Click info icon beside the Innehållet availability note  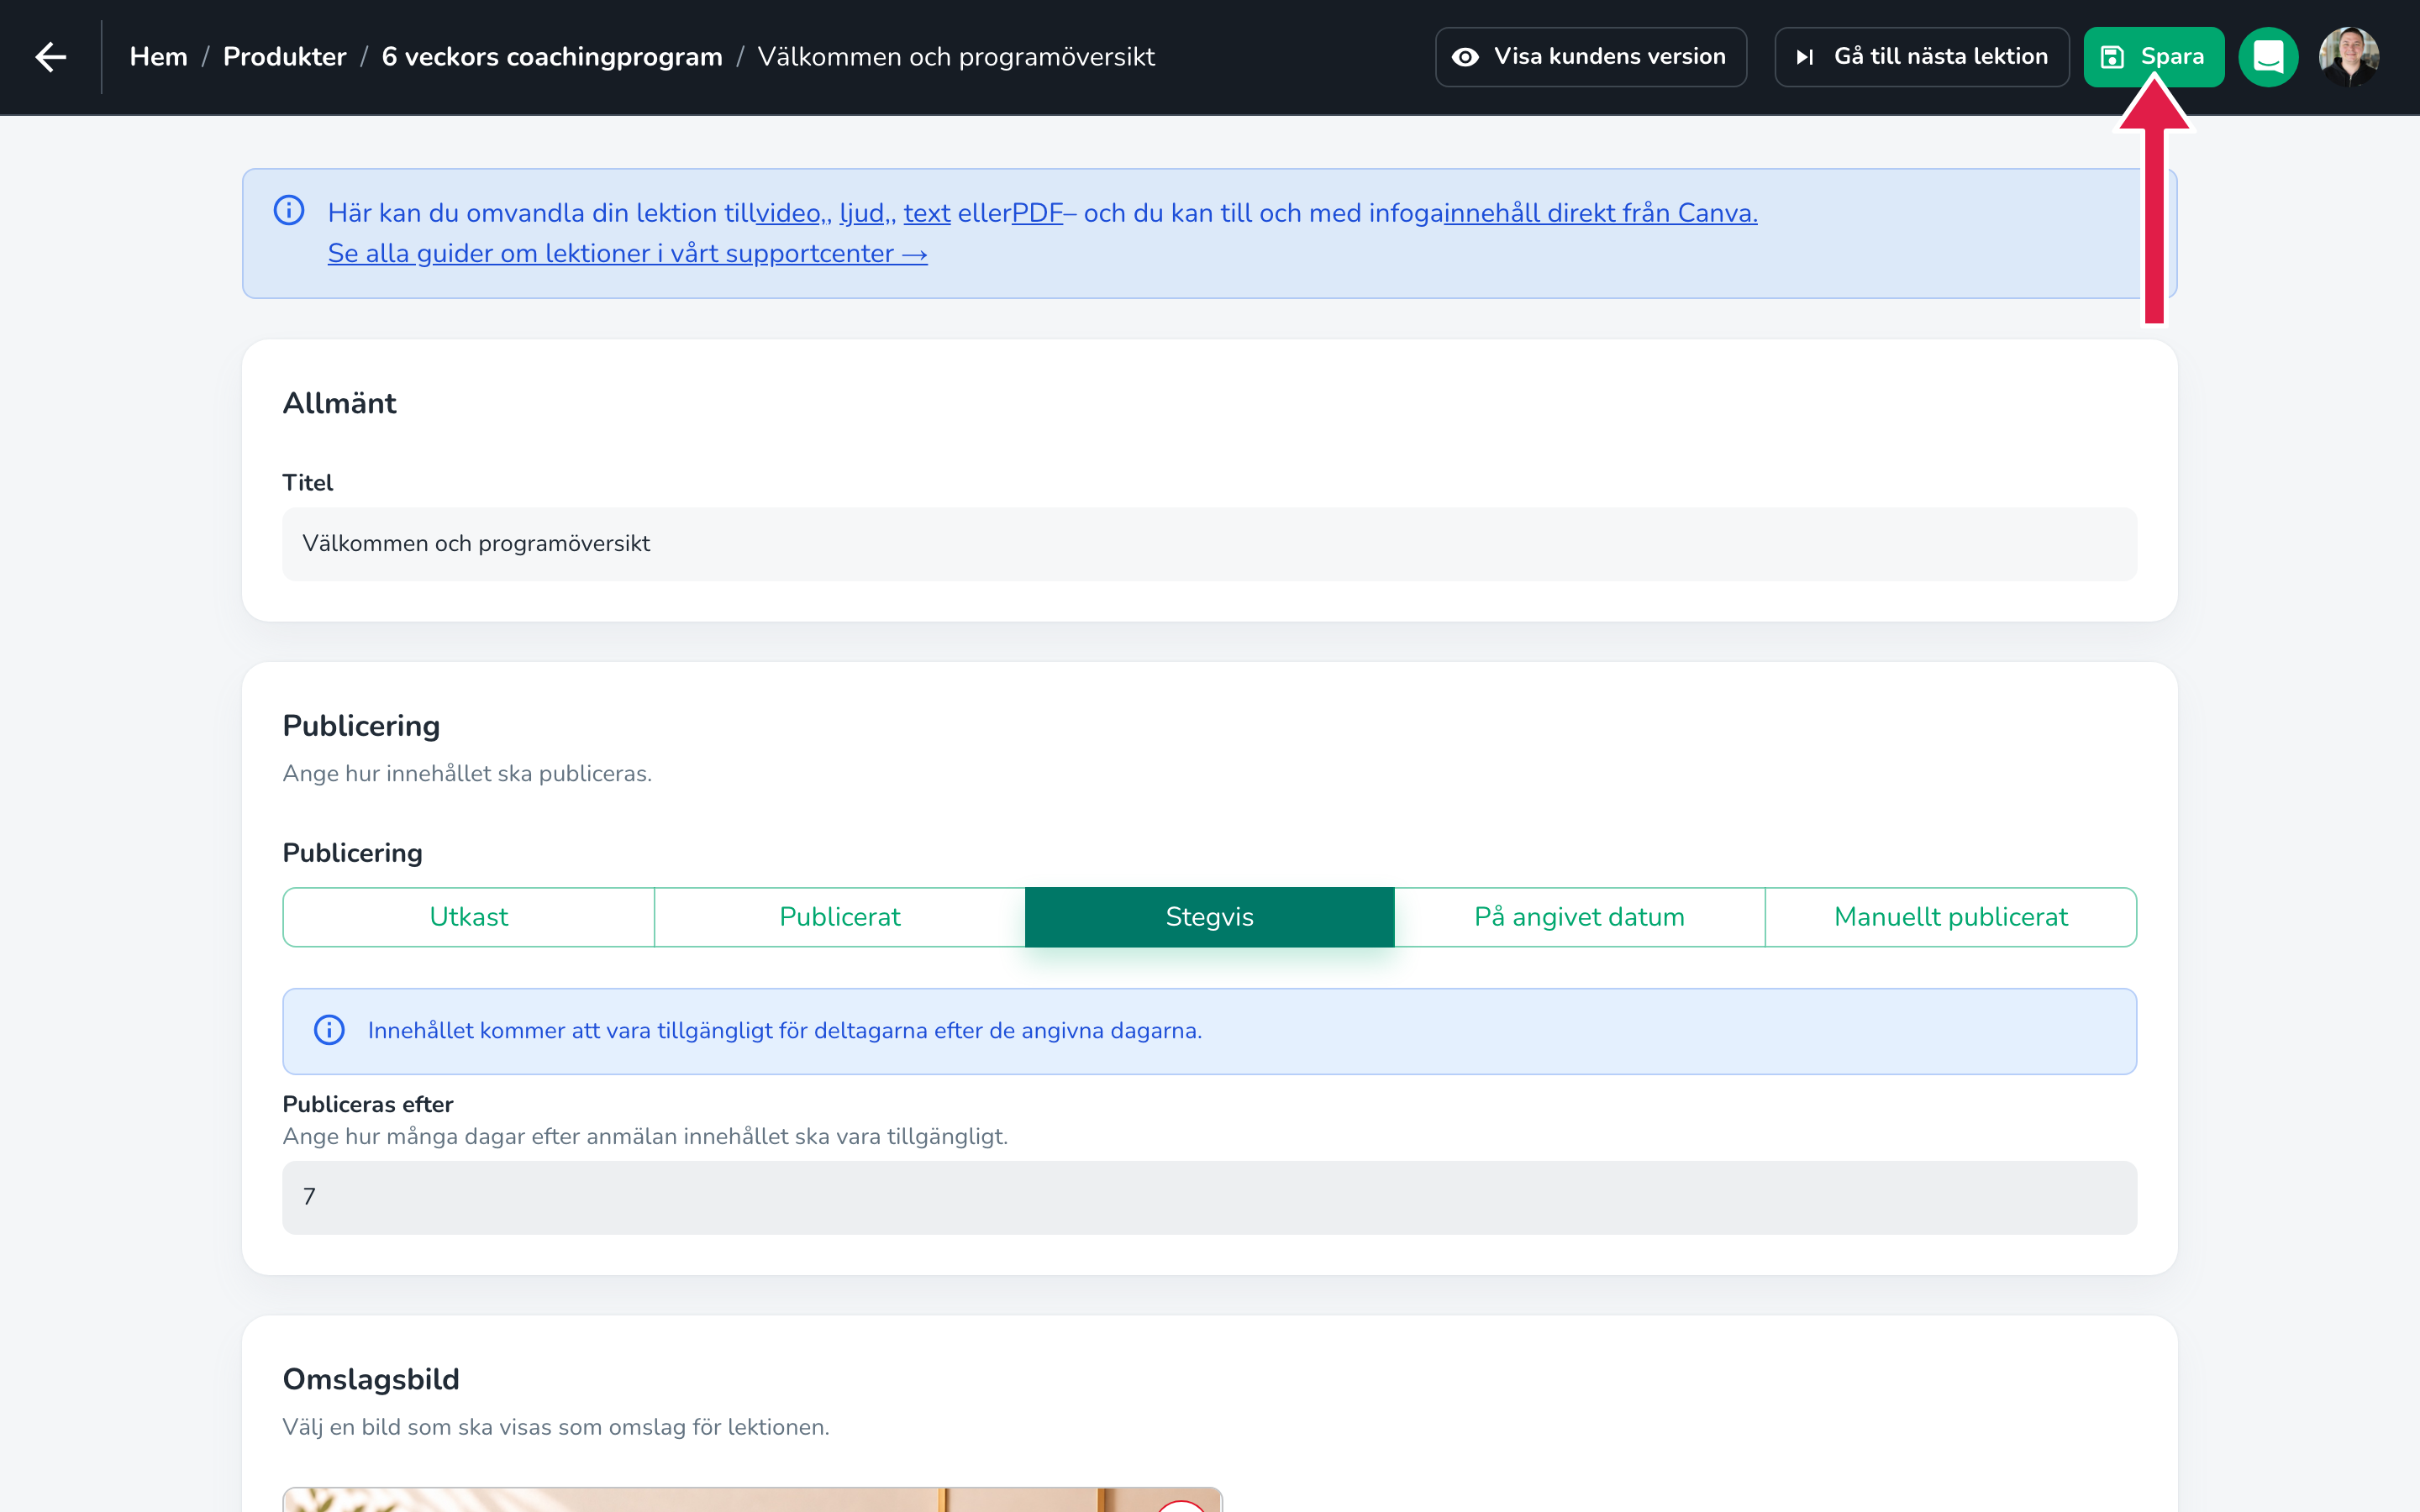click(x=329, y=1030)
